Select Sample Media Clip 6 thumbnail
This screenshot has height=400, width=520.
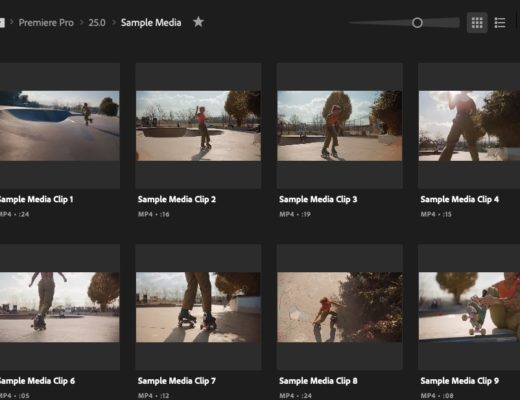tap(59, 307)
